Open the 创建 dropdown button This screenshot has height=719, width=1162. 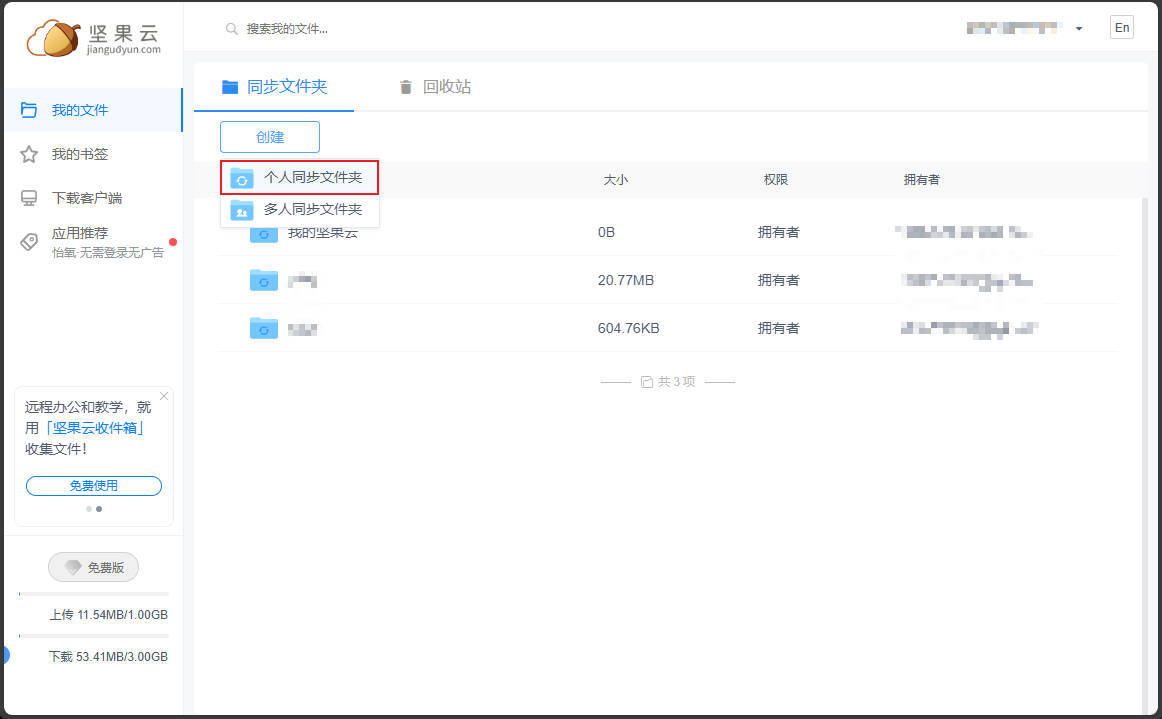point(270,137)
